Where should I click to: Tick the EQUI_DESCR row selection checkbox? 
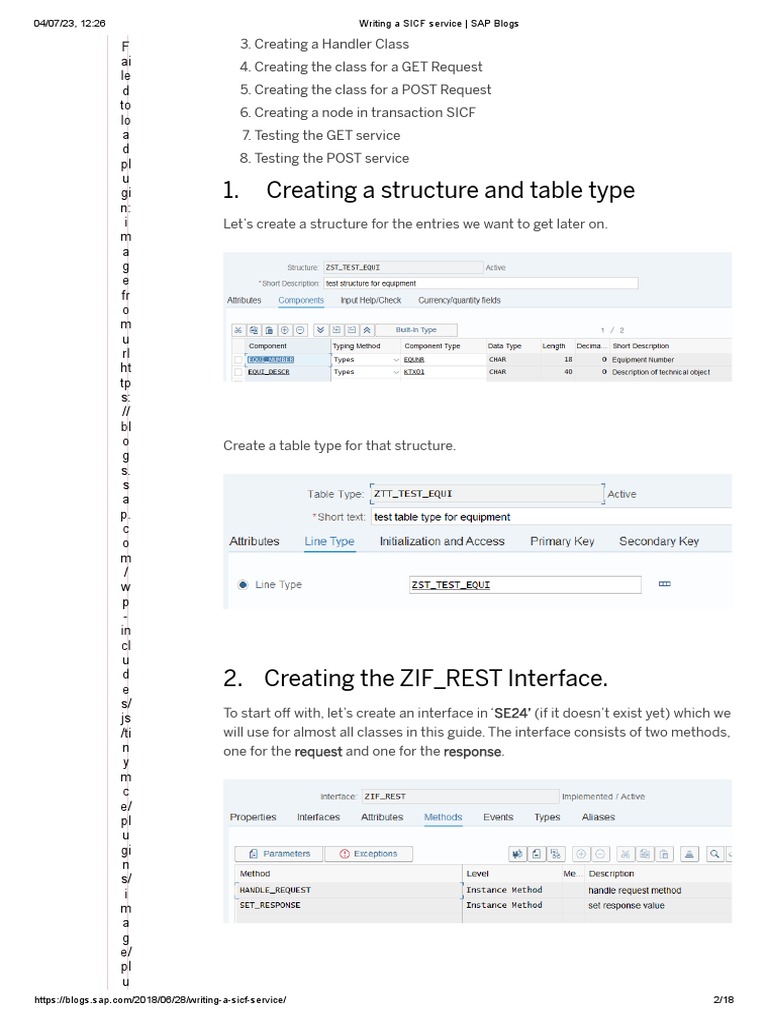pyautogui.click(x=238, y=372)
